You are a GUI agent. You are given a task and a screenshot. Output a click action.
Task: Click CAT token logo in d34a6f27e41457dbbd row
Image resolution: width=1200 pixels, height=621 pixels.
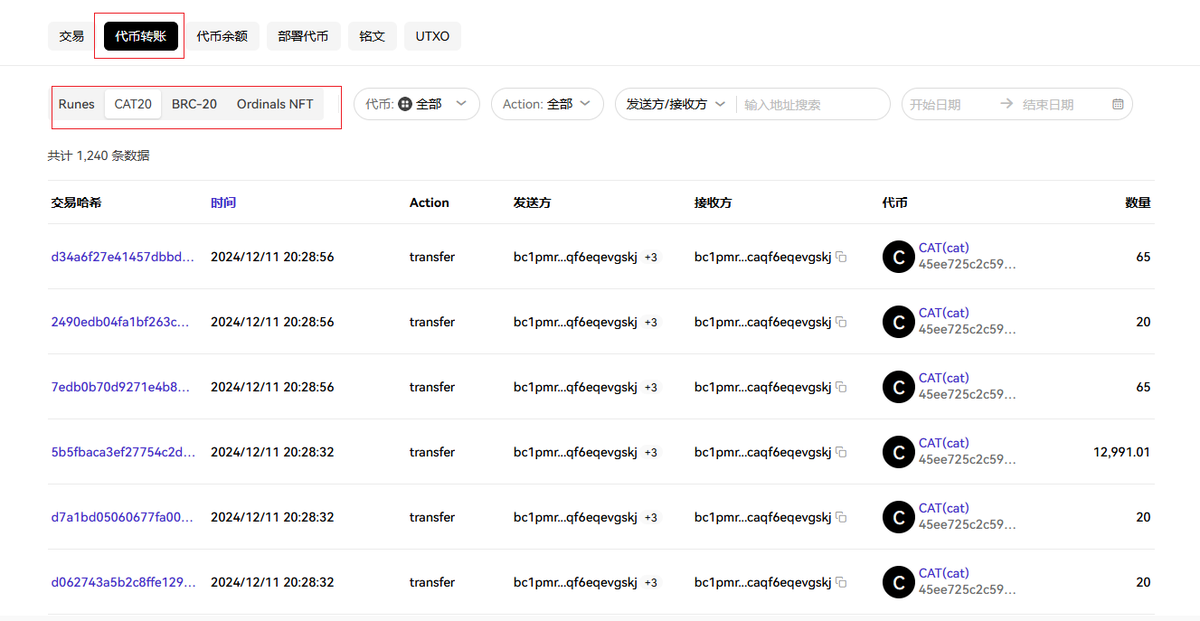point(898,257)
